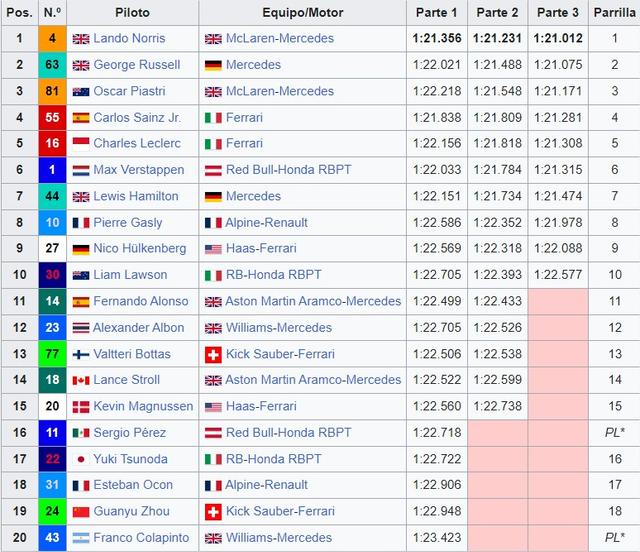Select the Parte 2 time 1:21.488
This screenshot has height=552, width=640.
497,65
